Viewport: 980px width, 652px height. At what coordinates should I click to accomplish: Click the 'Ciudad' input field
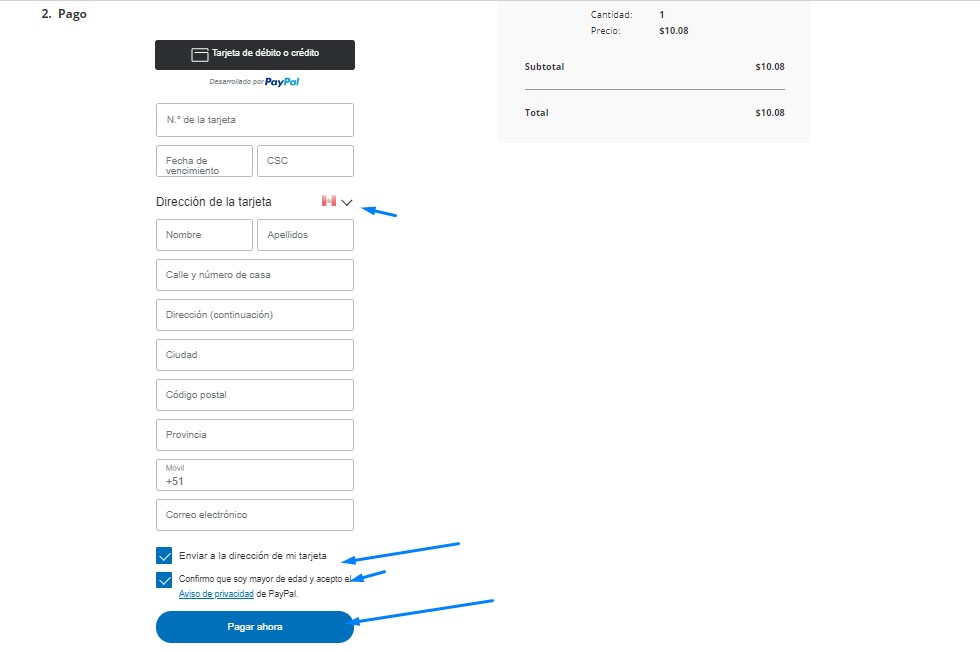[254, 355]
